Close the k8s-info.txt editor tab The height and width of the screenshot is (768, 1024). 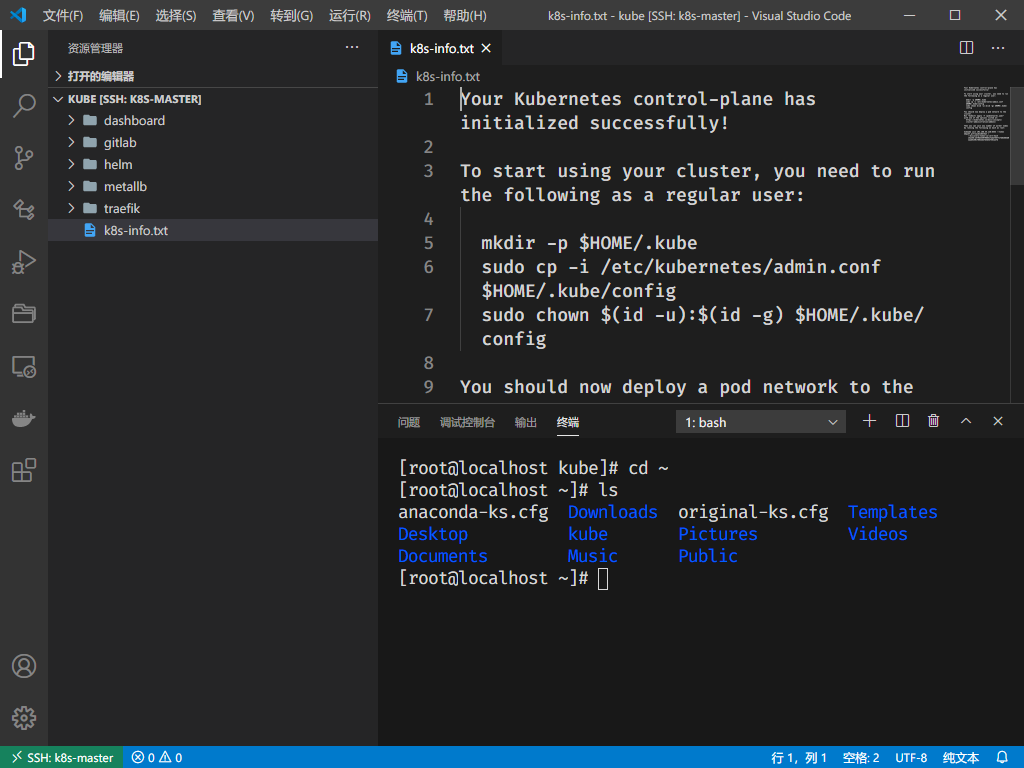click(487, 48)
